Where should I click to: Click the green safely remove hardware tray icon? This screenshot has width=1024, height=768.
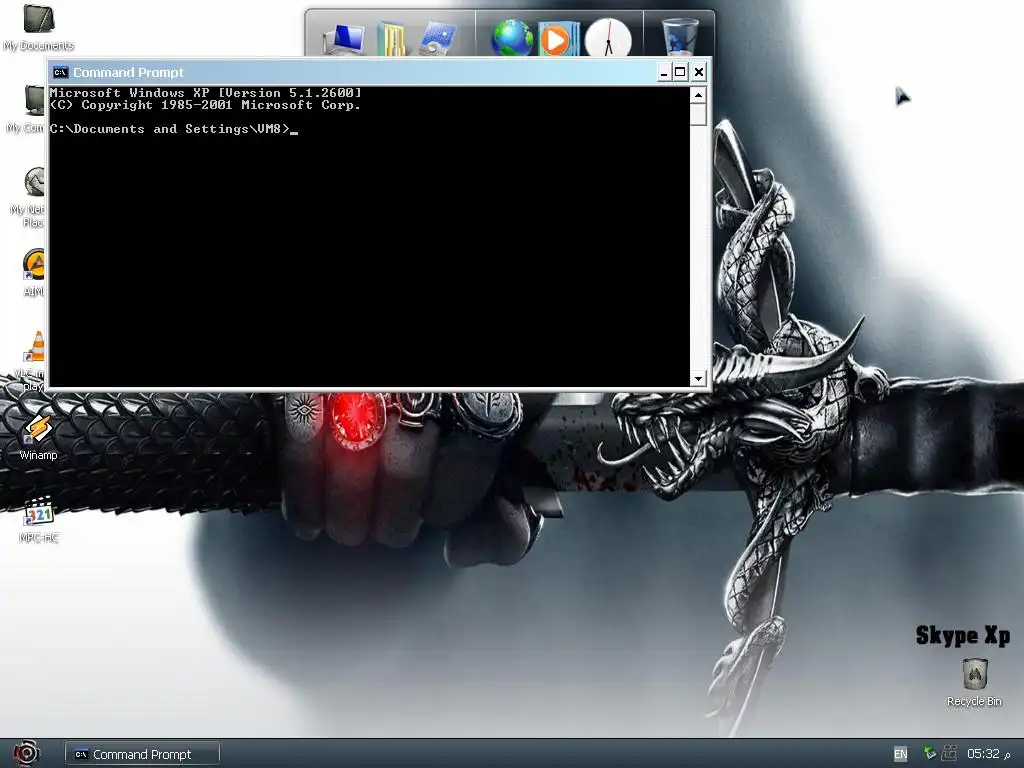point(930,753)
